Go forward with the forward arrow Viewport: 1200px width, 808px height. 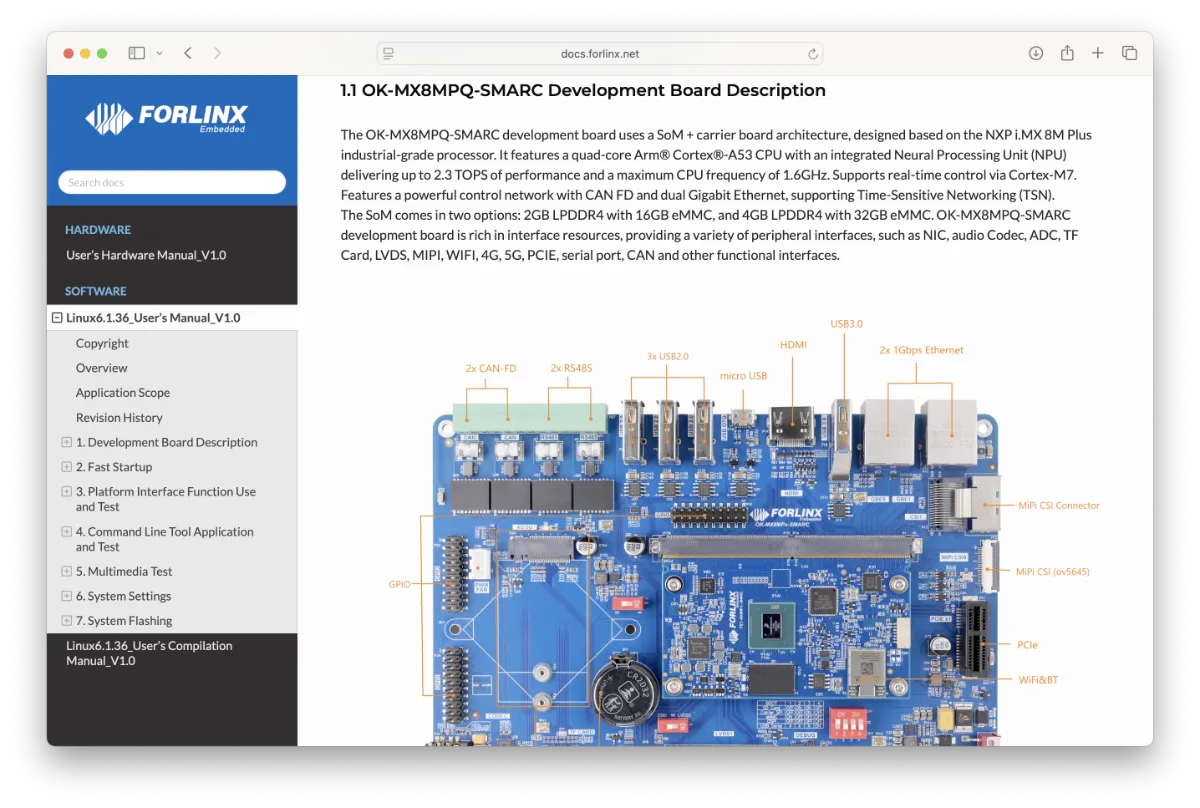point(217,53)
